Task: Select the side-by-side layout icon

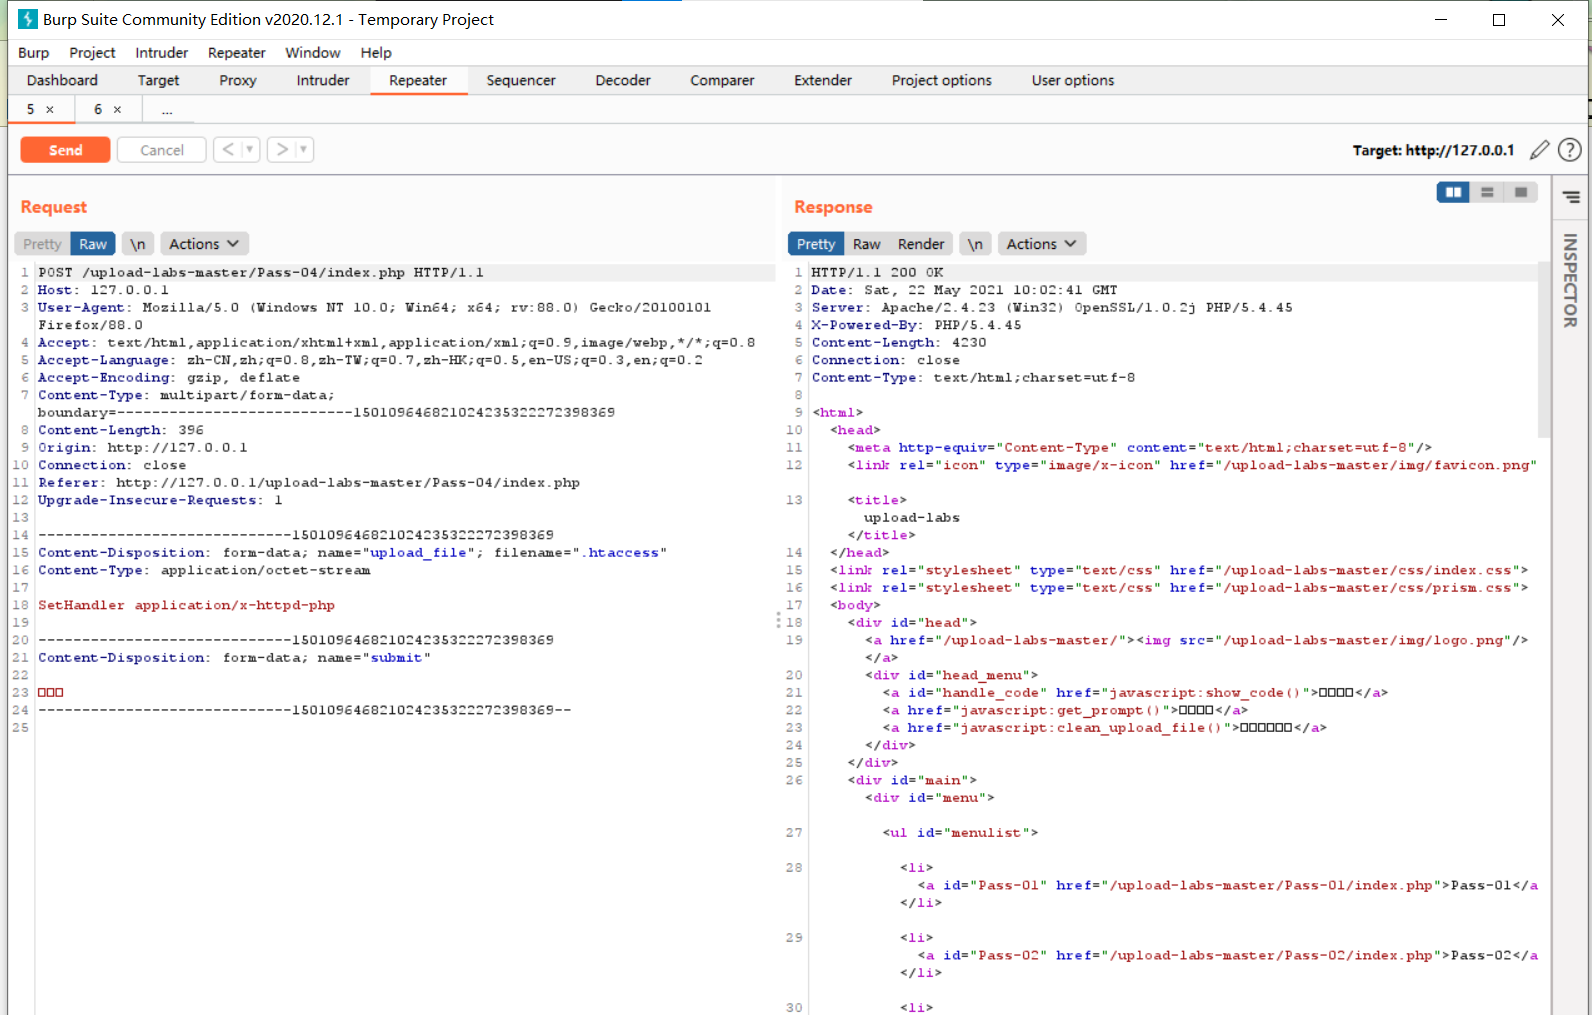Action: (1453, 192)
